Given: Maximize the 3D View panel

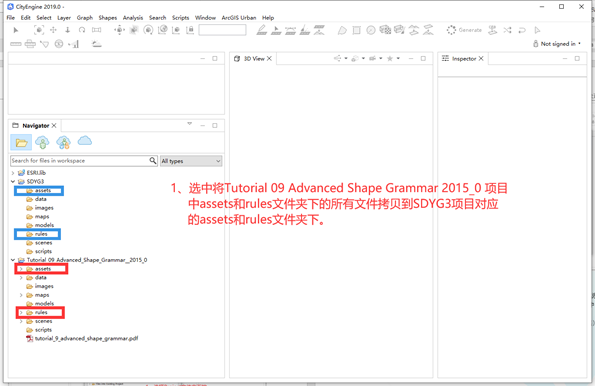Looking at the screenshot, I should pos(423,58).
